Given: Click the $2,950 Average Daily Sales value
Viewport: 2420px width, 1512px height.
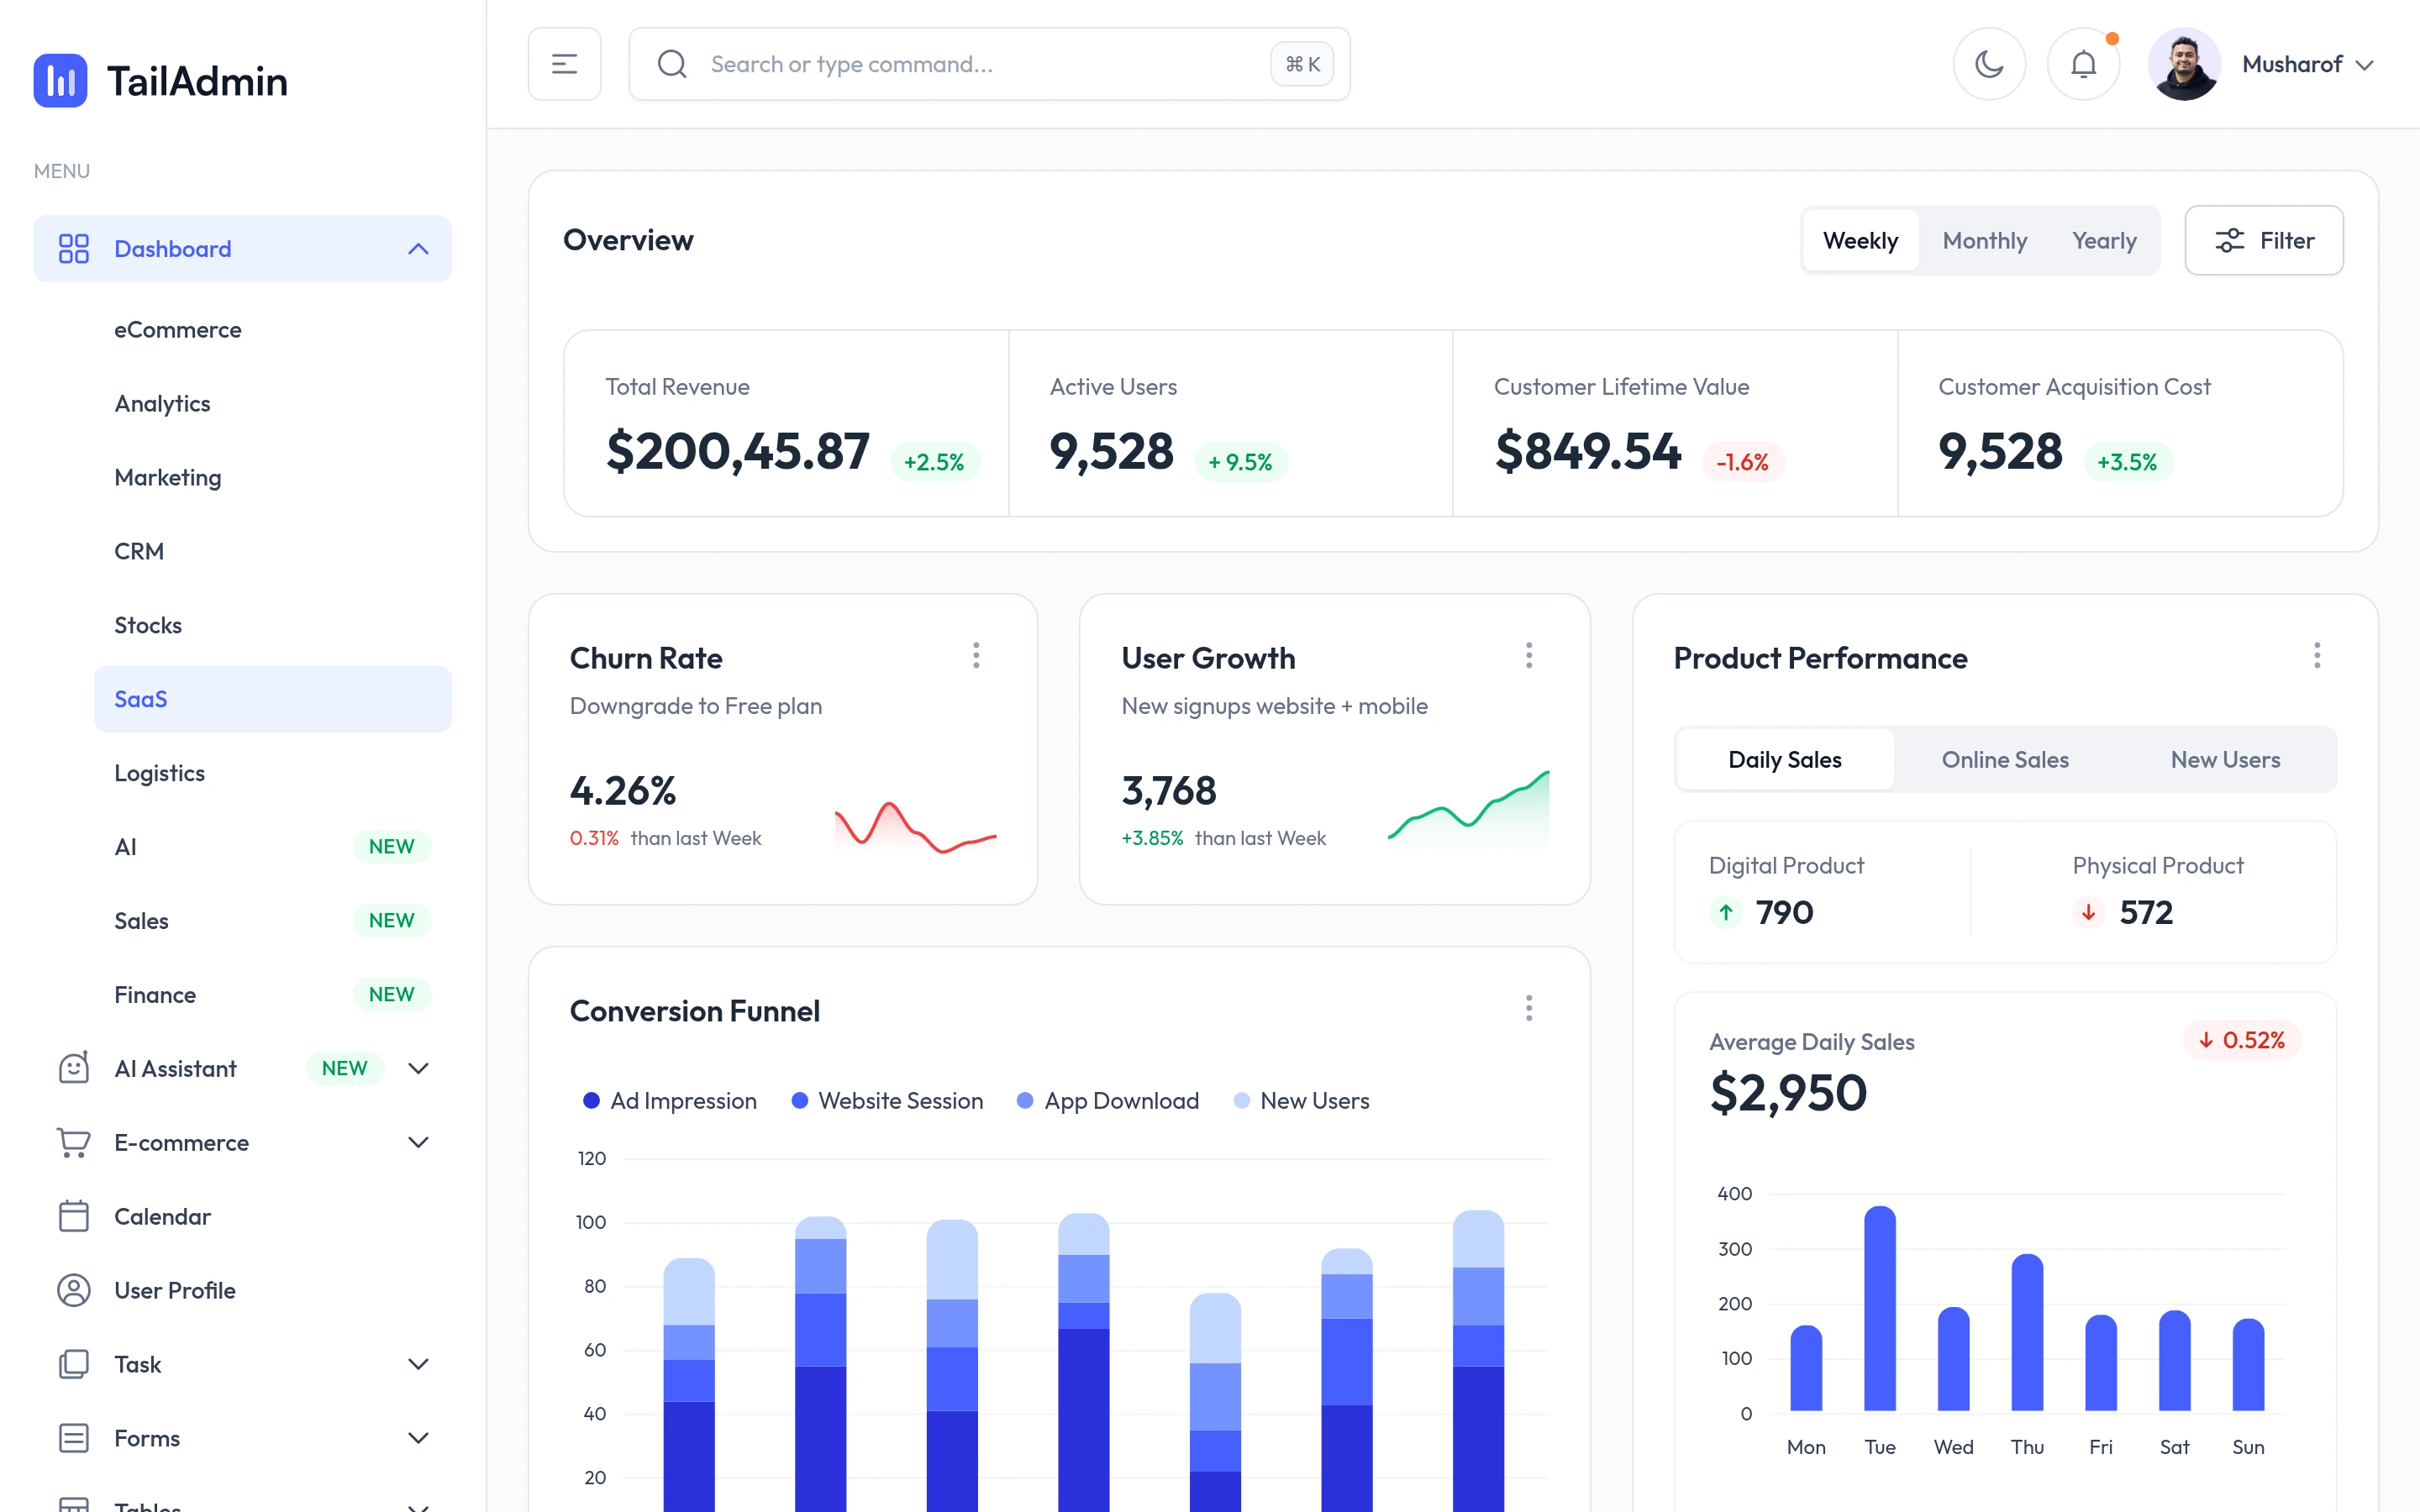Looking at the screenshot, I should pos(1789,1092).
